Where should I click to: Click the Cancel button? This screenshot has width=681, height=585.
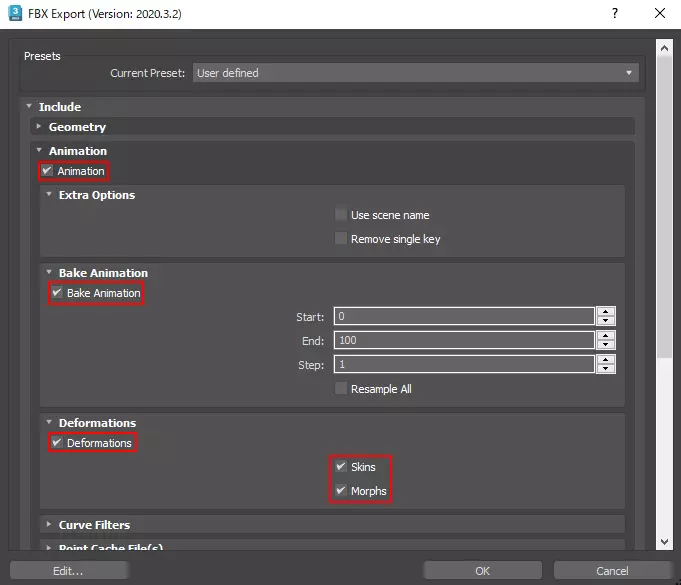click(611, 571)
